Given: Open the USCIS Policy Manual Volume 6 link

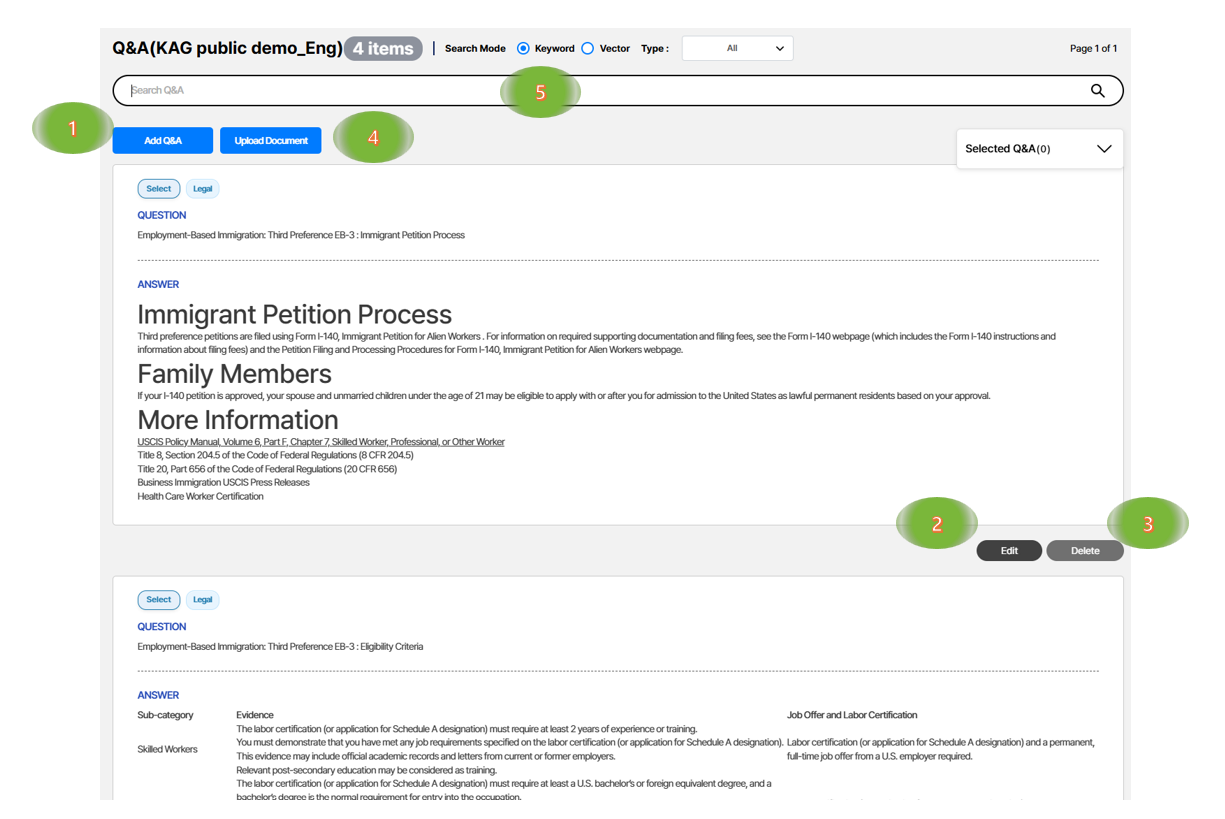Looking at the screenshot, I should coord(321,442).
